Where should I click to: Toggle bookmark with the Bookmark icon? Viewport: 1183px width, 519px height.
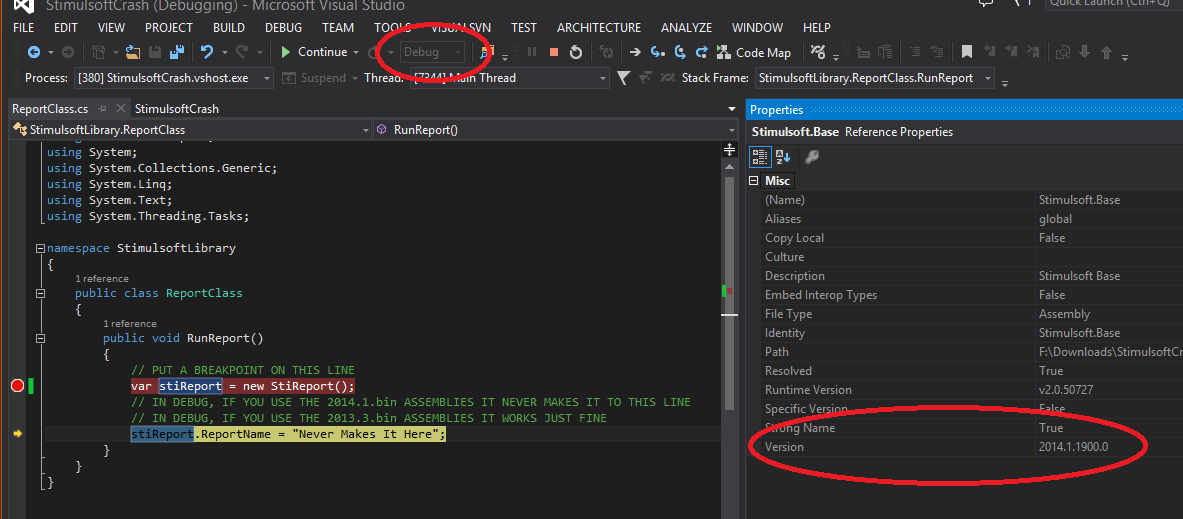point(966,52)
